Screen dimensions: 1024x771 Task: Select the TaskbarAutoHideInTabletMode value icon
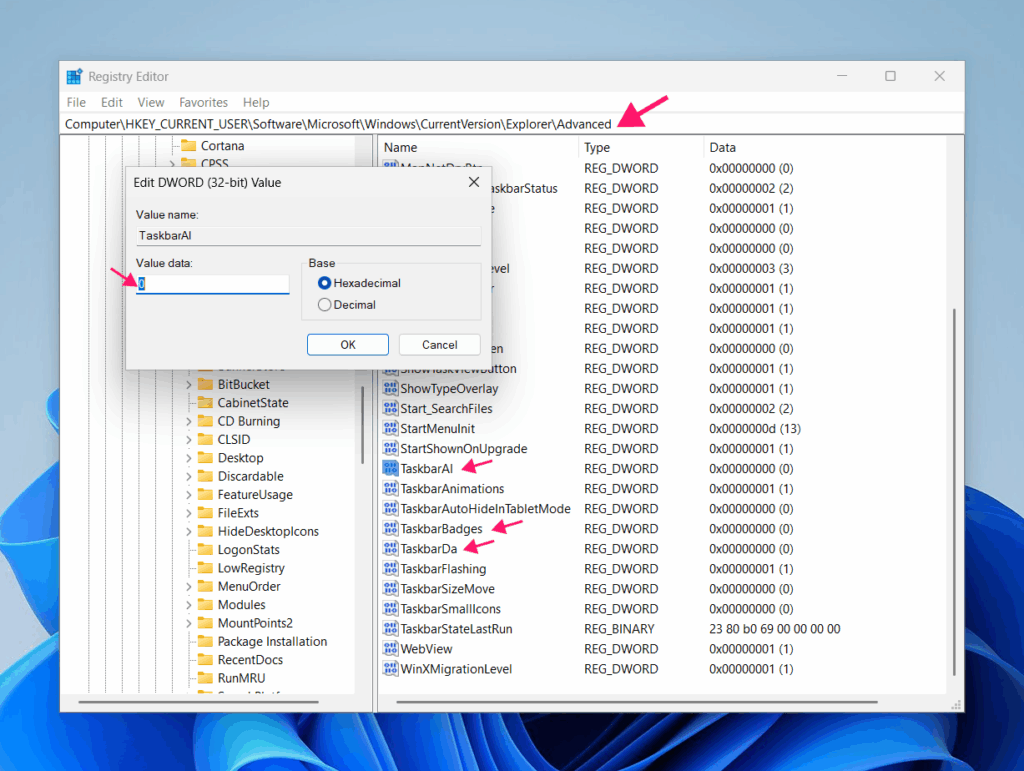pyautogui.click(x=391, y=509)
